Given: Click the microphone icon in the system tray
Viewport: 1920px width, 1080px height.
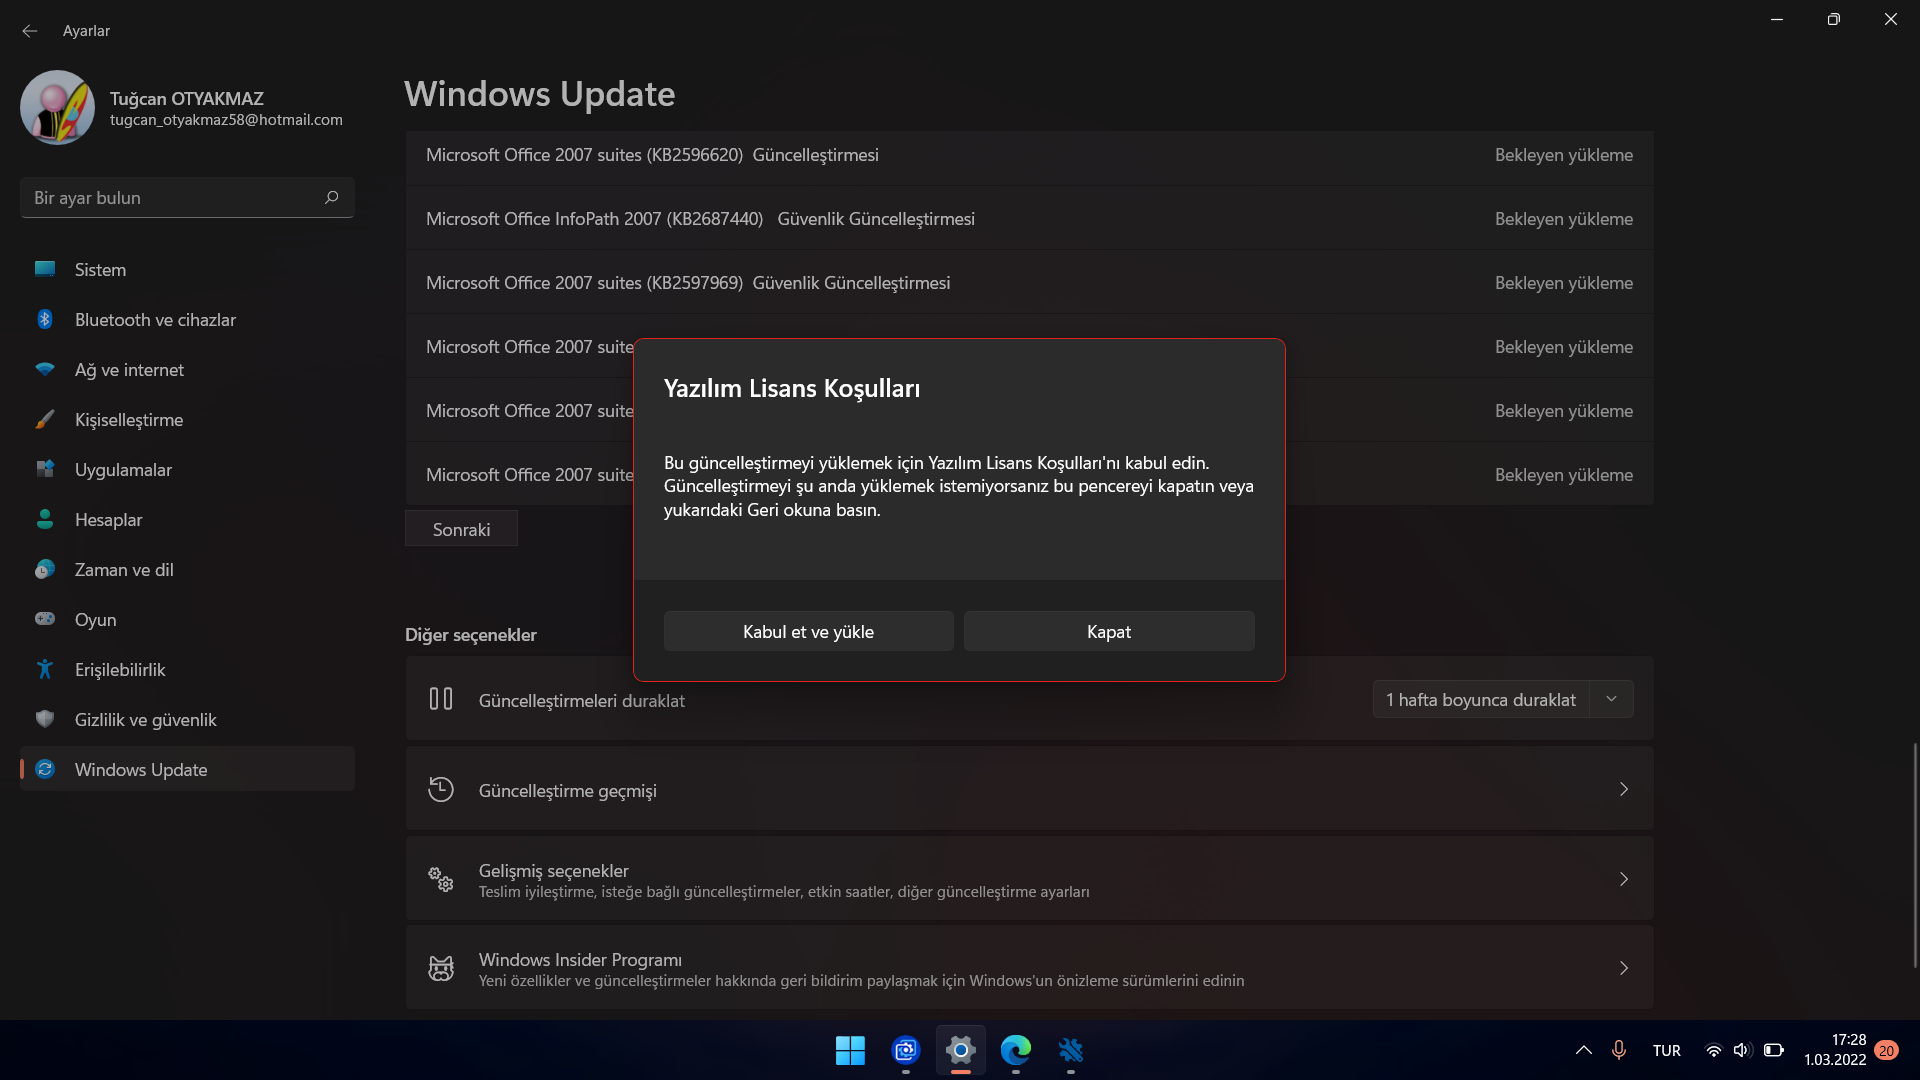Looking at the screenshot, I should (x=1619, y=1050).
